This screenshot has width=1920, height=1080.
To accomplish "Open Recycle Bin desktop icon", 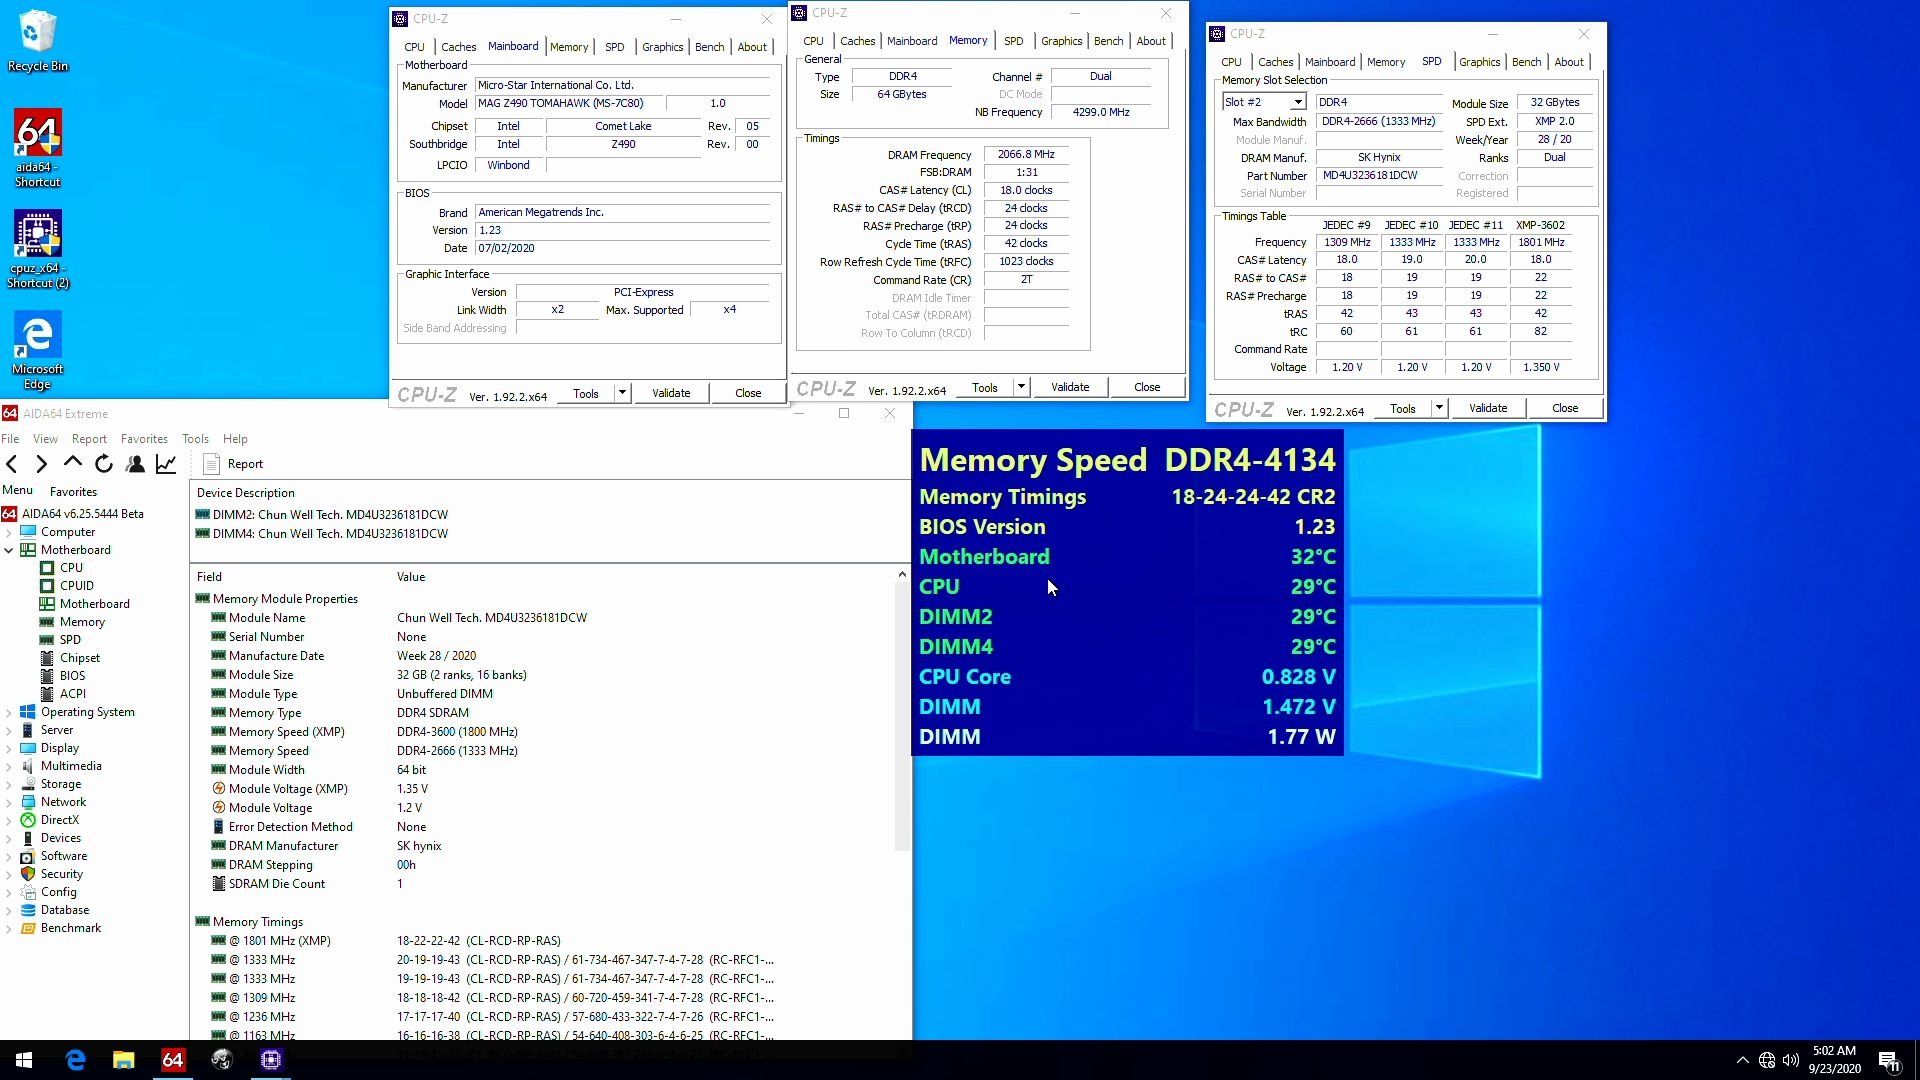I will point(38,40).
